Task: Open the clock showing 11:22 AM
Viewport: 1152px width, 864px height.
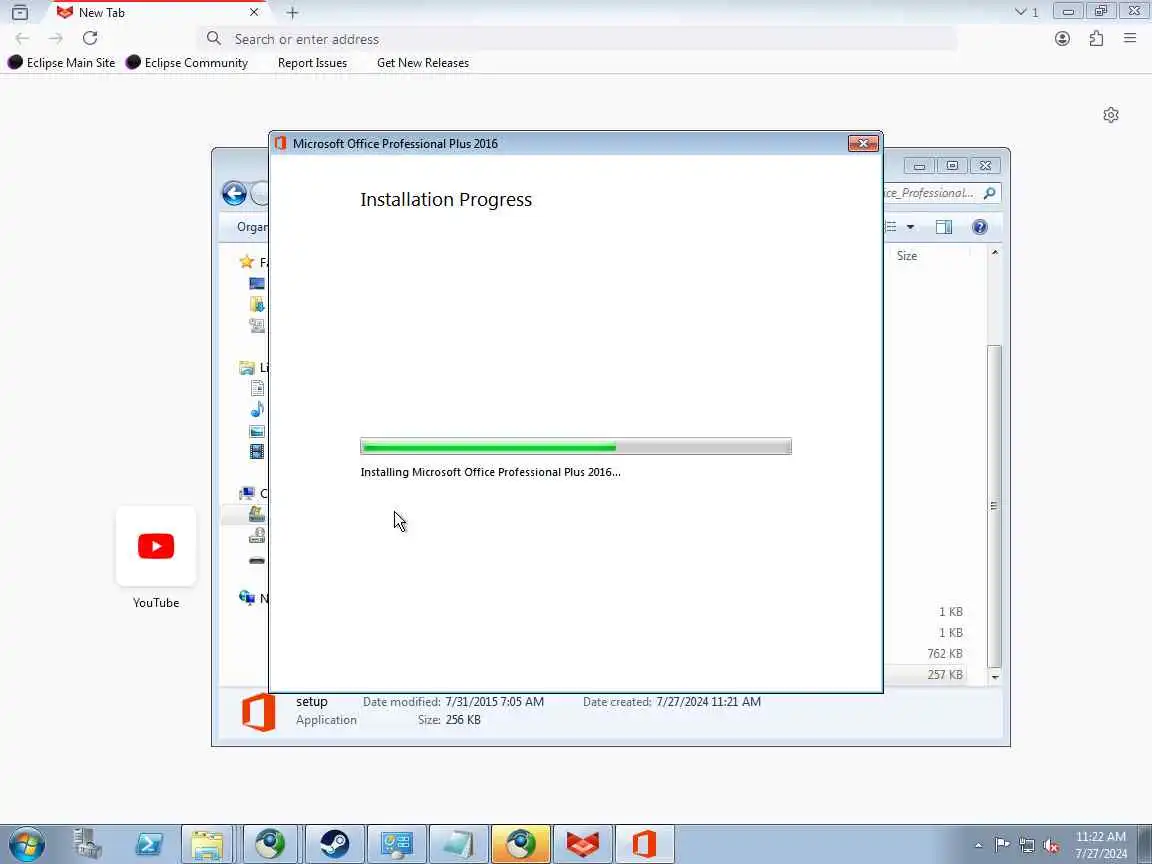Action: click(x=1101, y=845)
